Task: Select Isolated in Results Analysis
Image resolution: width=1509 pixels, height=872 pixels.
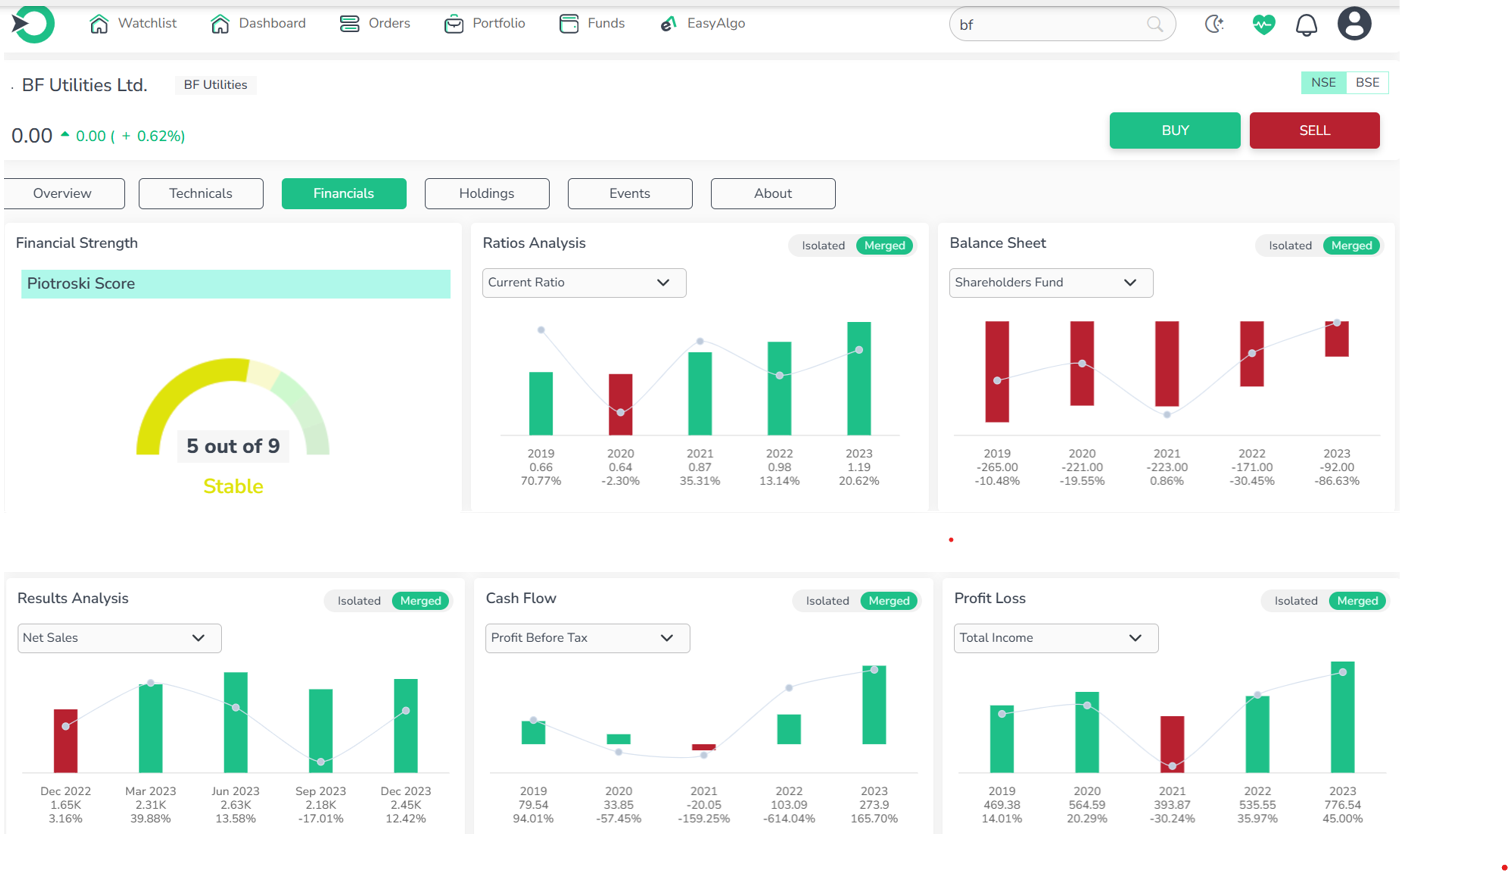Action: click(359, 601)
